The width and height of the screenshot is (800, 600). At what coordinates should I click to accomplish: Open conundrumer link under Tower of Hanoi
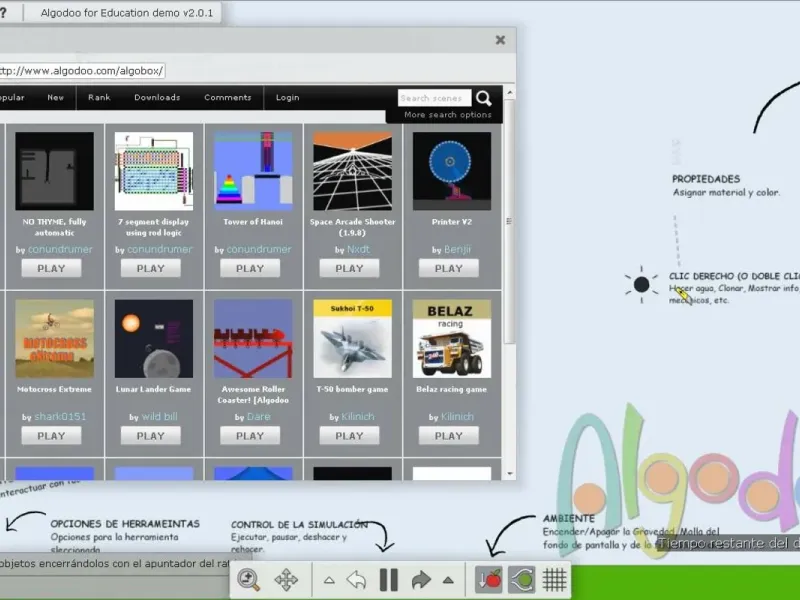(x=259, y=249)
